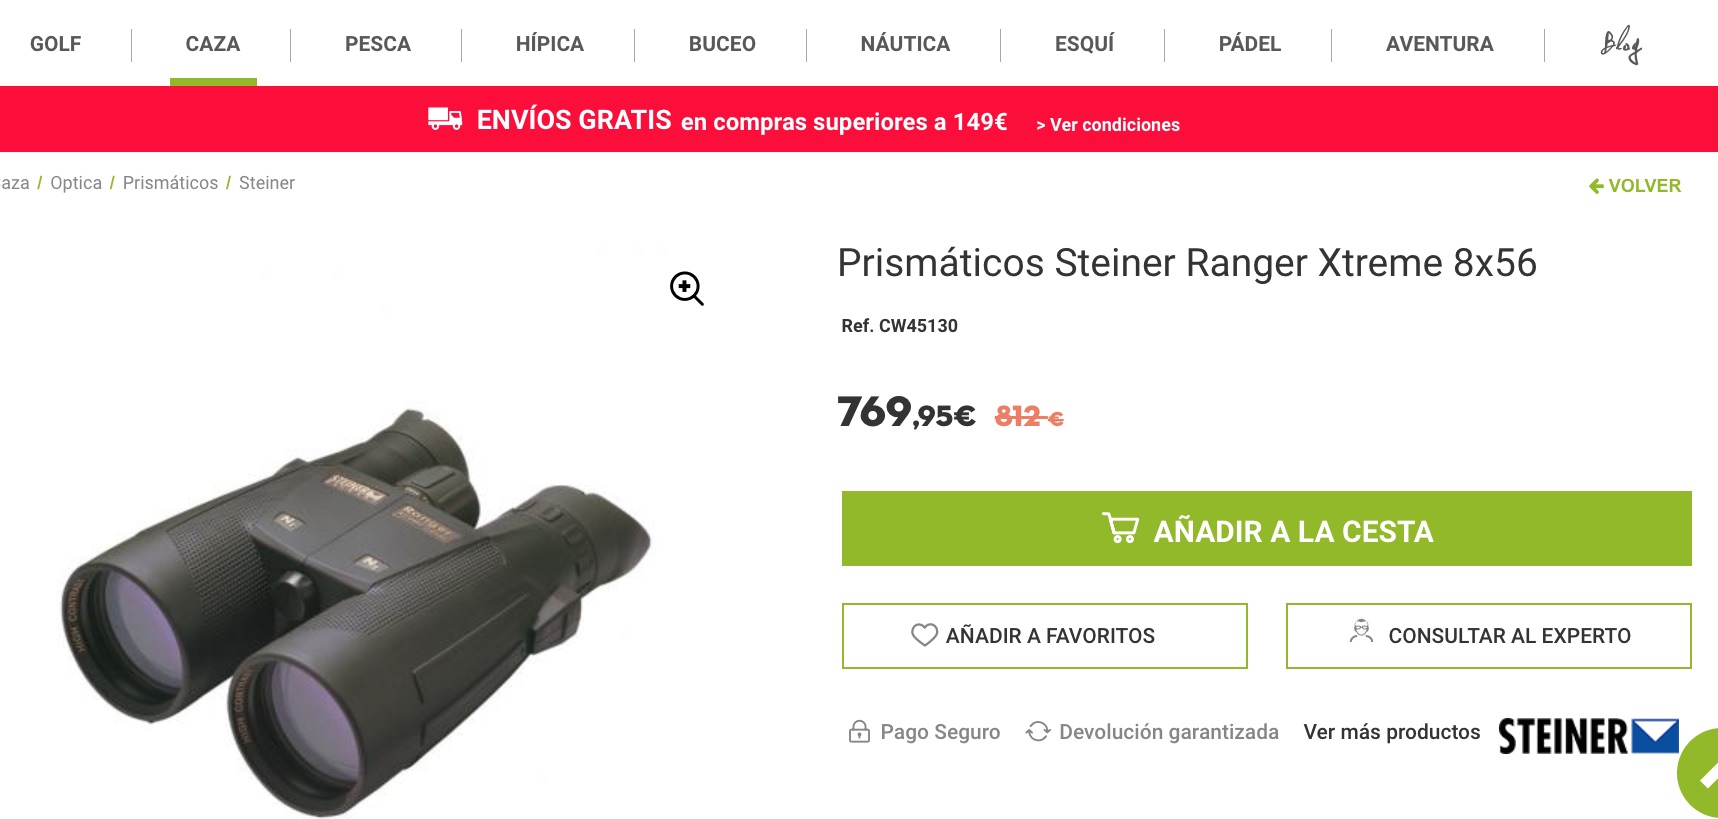Go to Optica breadcrumb link
This screenshot has width=1718, height=819.
tap(76, 183)
